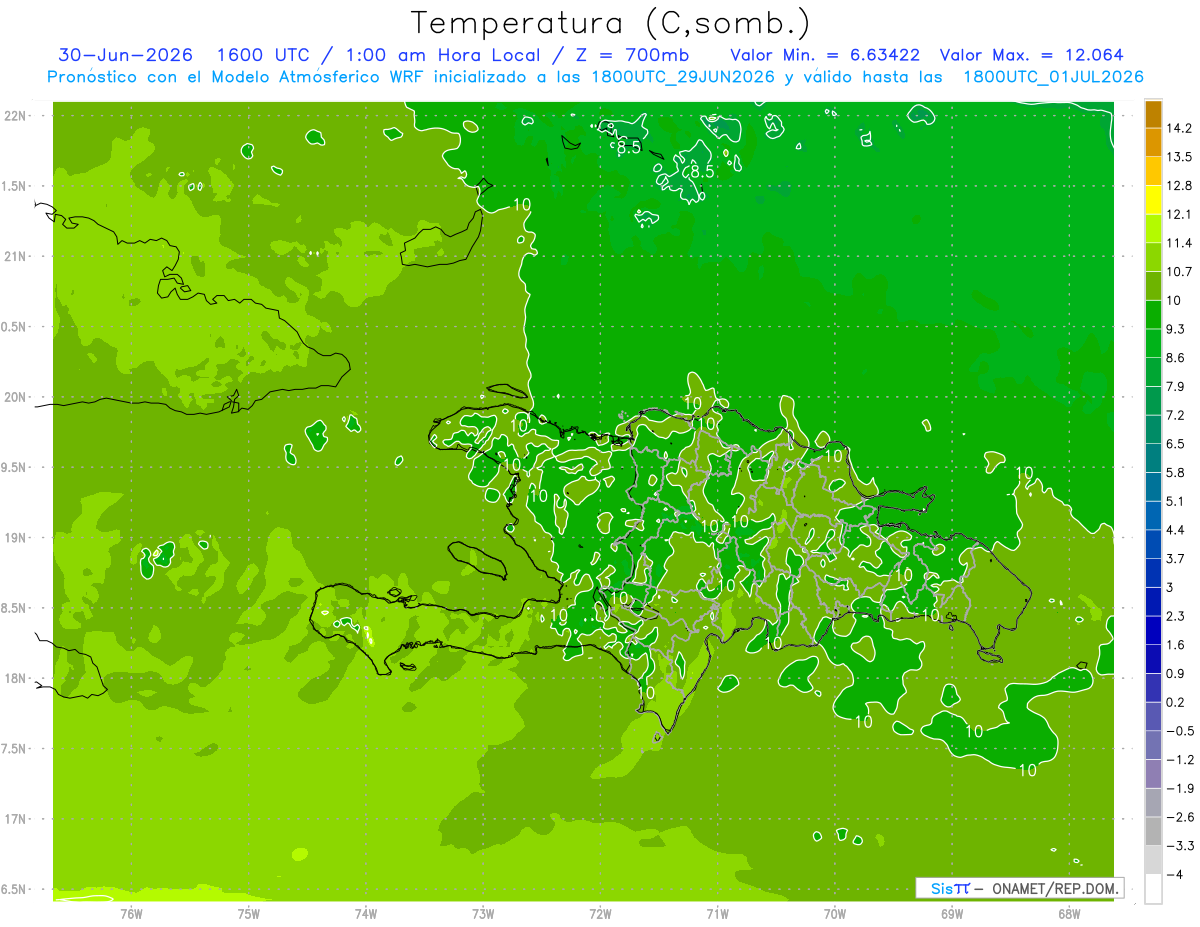Image resolution: width=1200 pixels, height=927 pixels.
Task: Click the title "Temperatura (C,somb.)"
Action: click(x=611, y=23)
